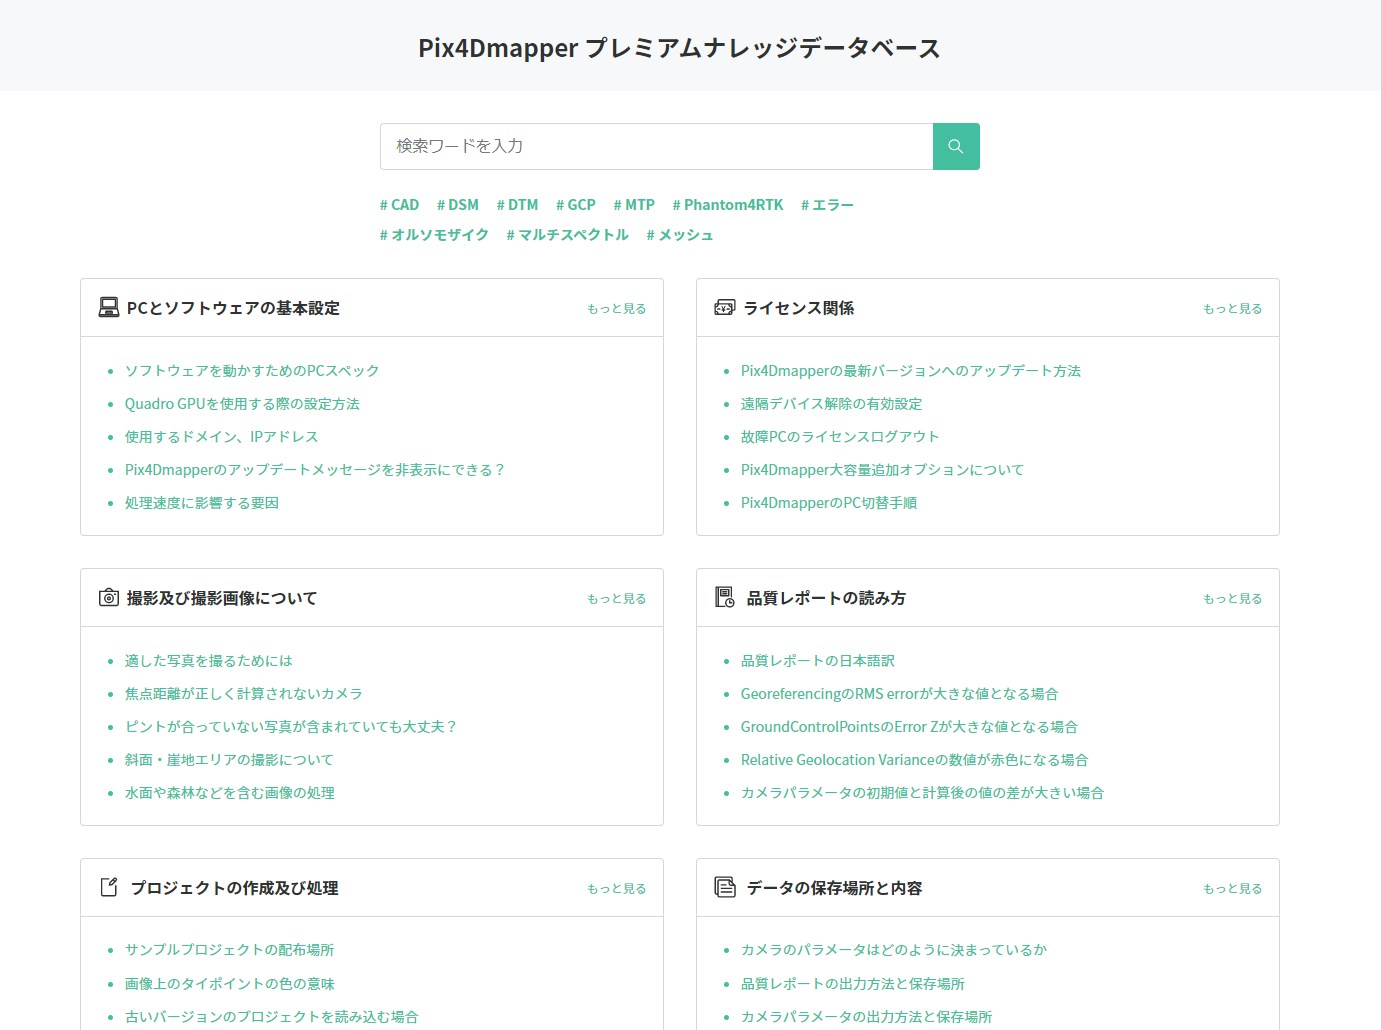Select the #CAD tag

[399, 205]
